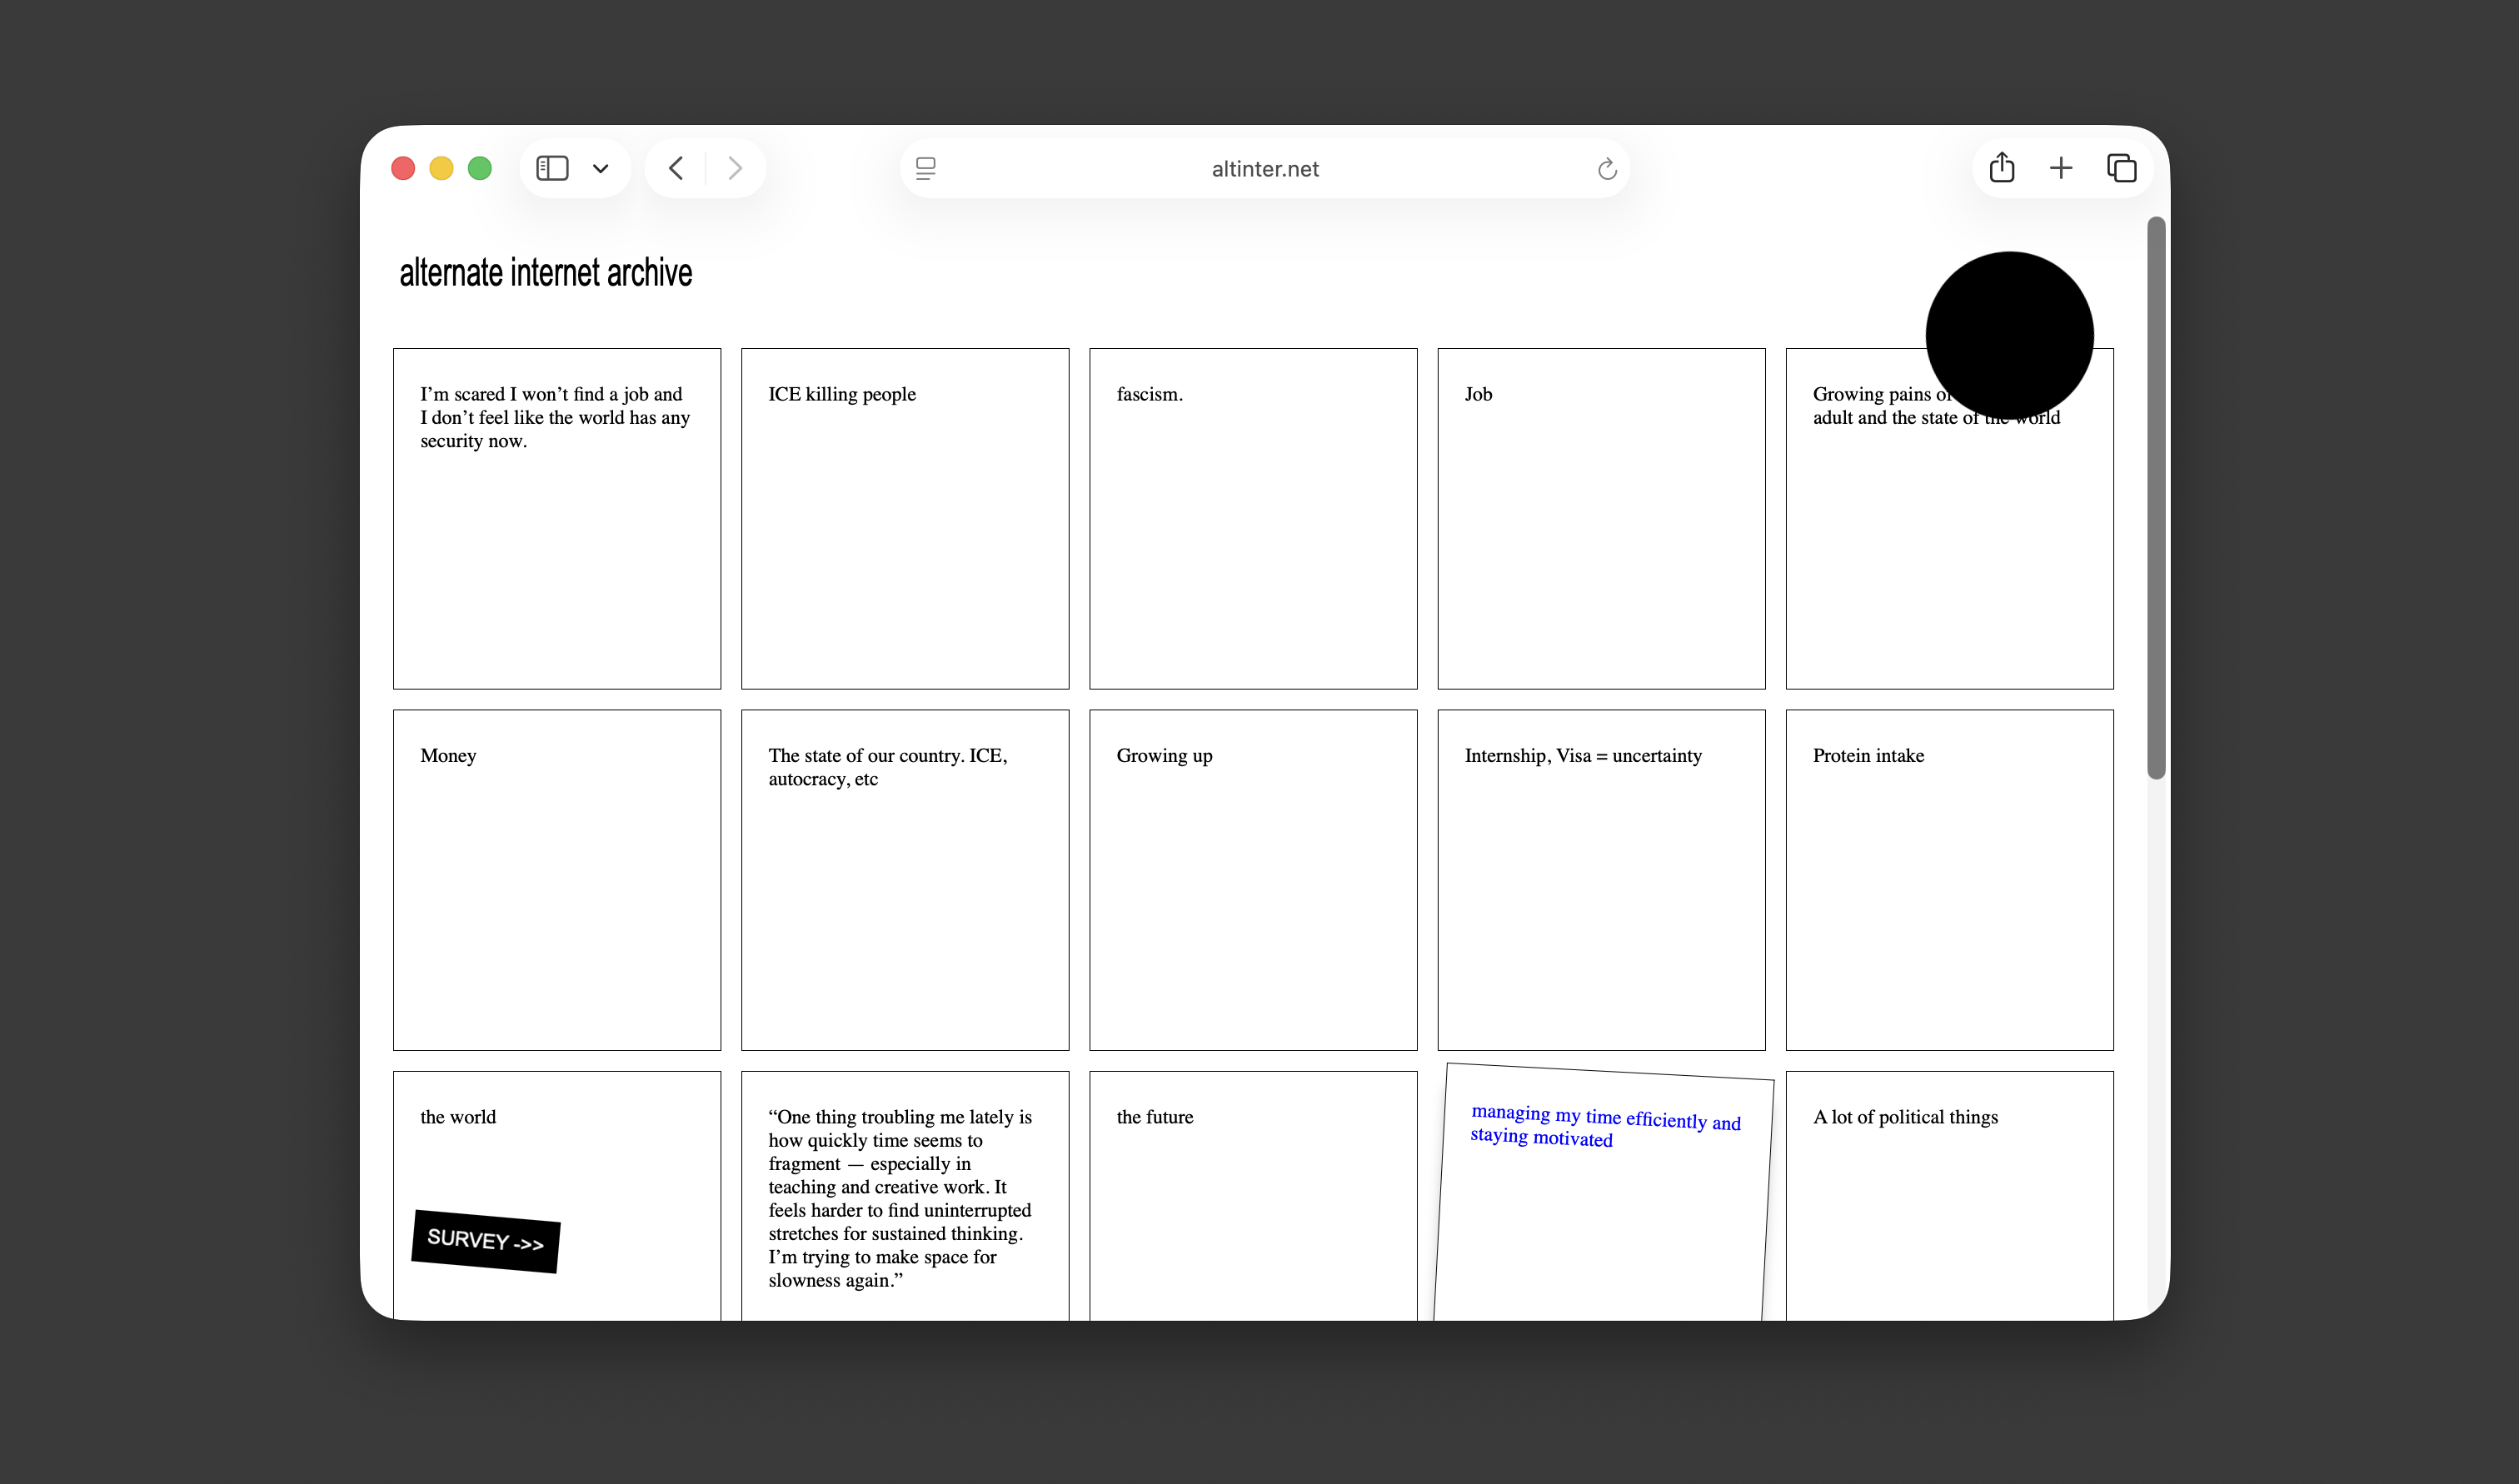Go back to the previous page
This screenshot has width=2519, height=1484.
[x=676, y=168]
